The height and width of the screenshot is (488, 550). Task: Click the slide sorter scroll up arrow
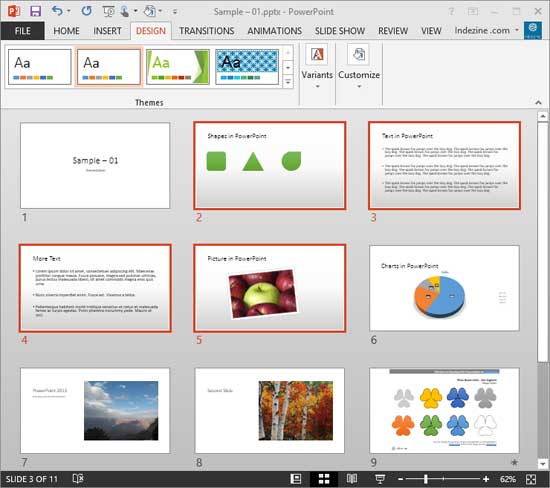pos(543,116)
